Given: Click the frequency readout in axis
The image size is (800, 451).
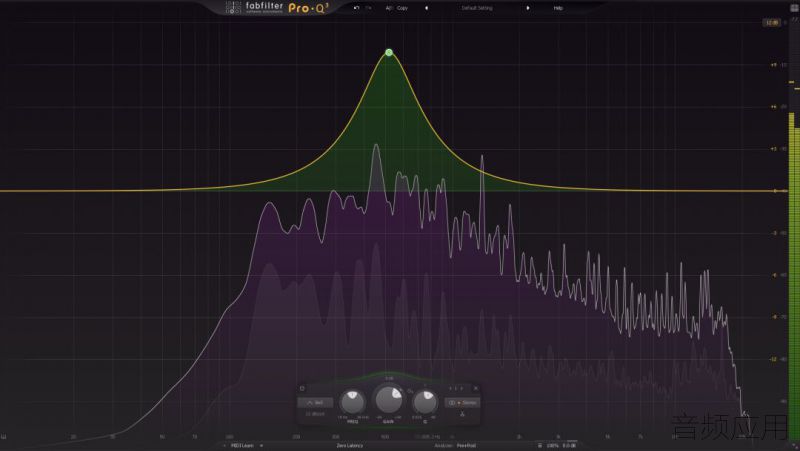Looking at the screenshot, I should (428, 437).
